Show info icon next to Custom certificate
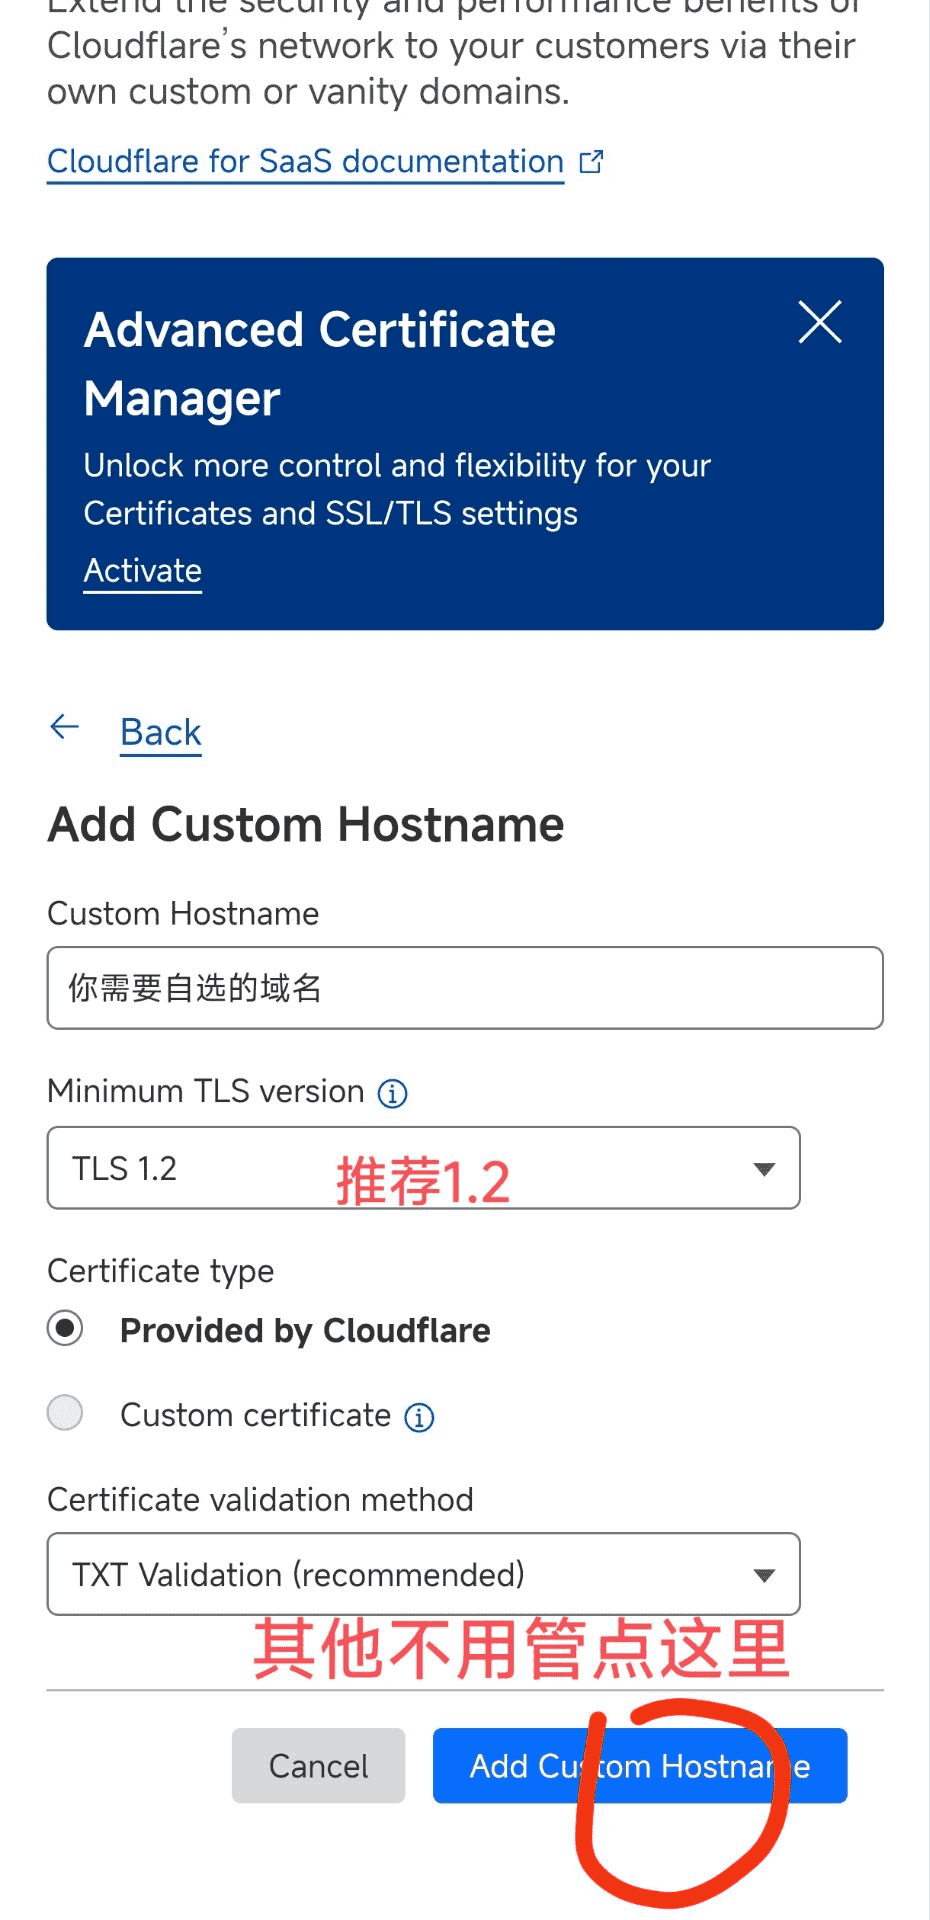 419,1417
